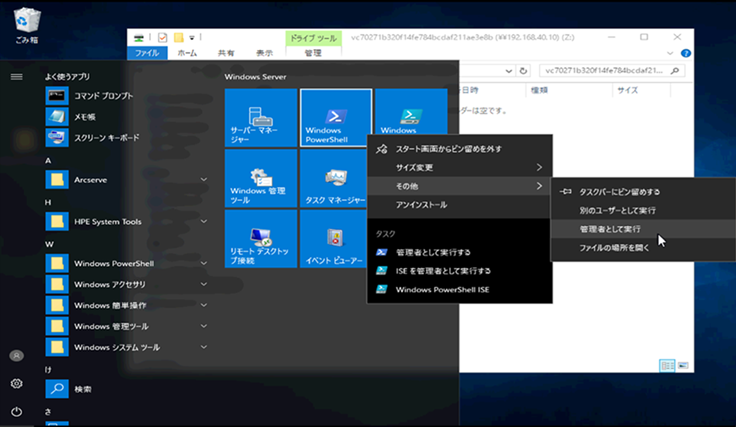The image size is (736, 427).
Task: Open the Windows アクセサリ folder
Action: (x=127, y=284)
